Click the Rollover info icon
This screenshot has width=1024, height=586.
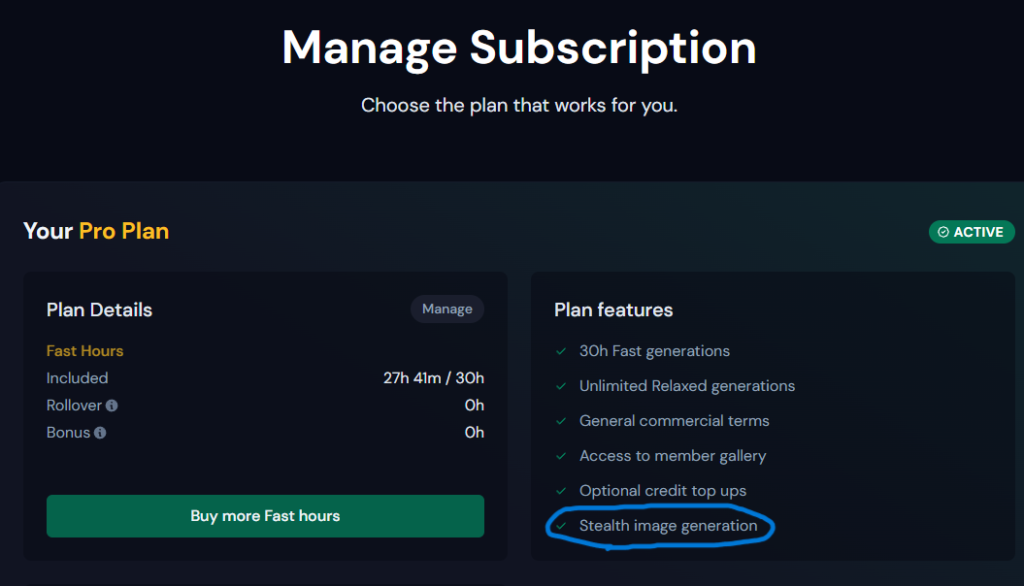(112, 406)
